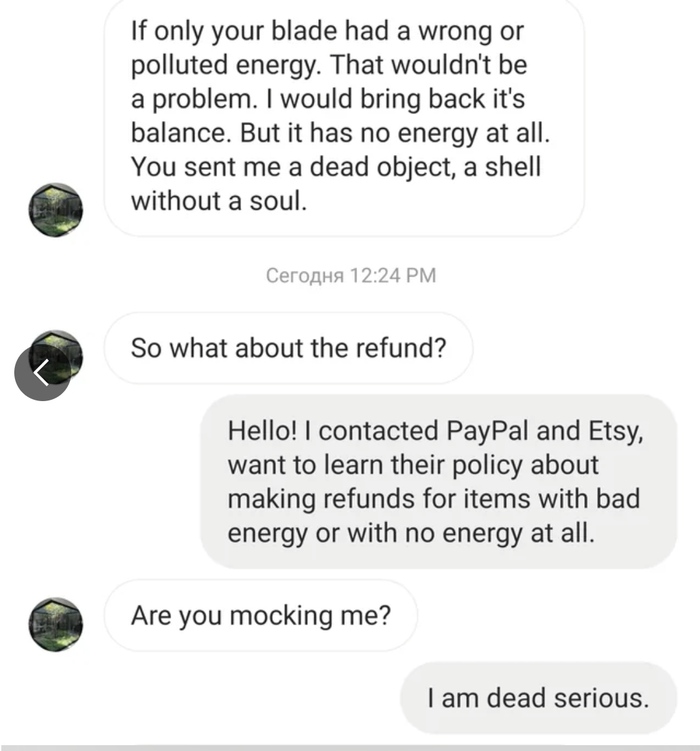Click the word "Hello!" in the outgoing message

pos(262,431)
